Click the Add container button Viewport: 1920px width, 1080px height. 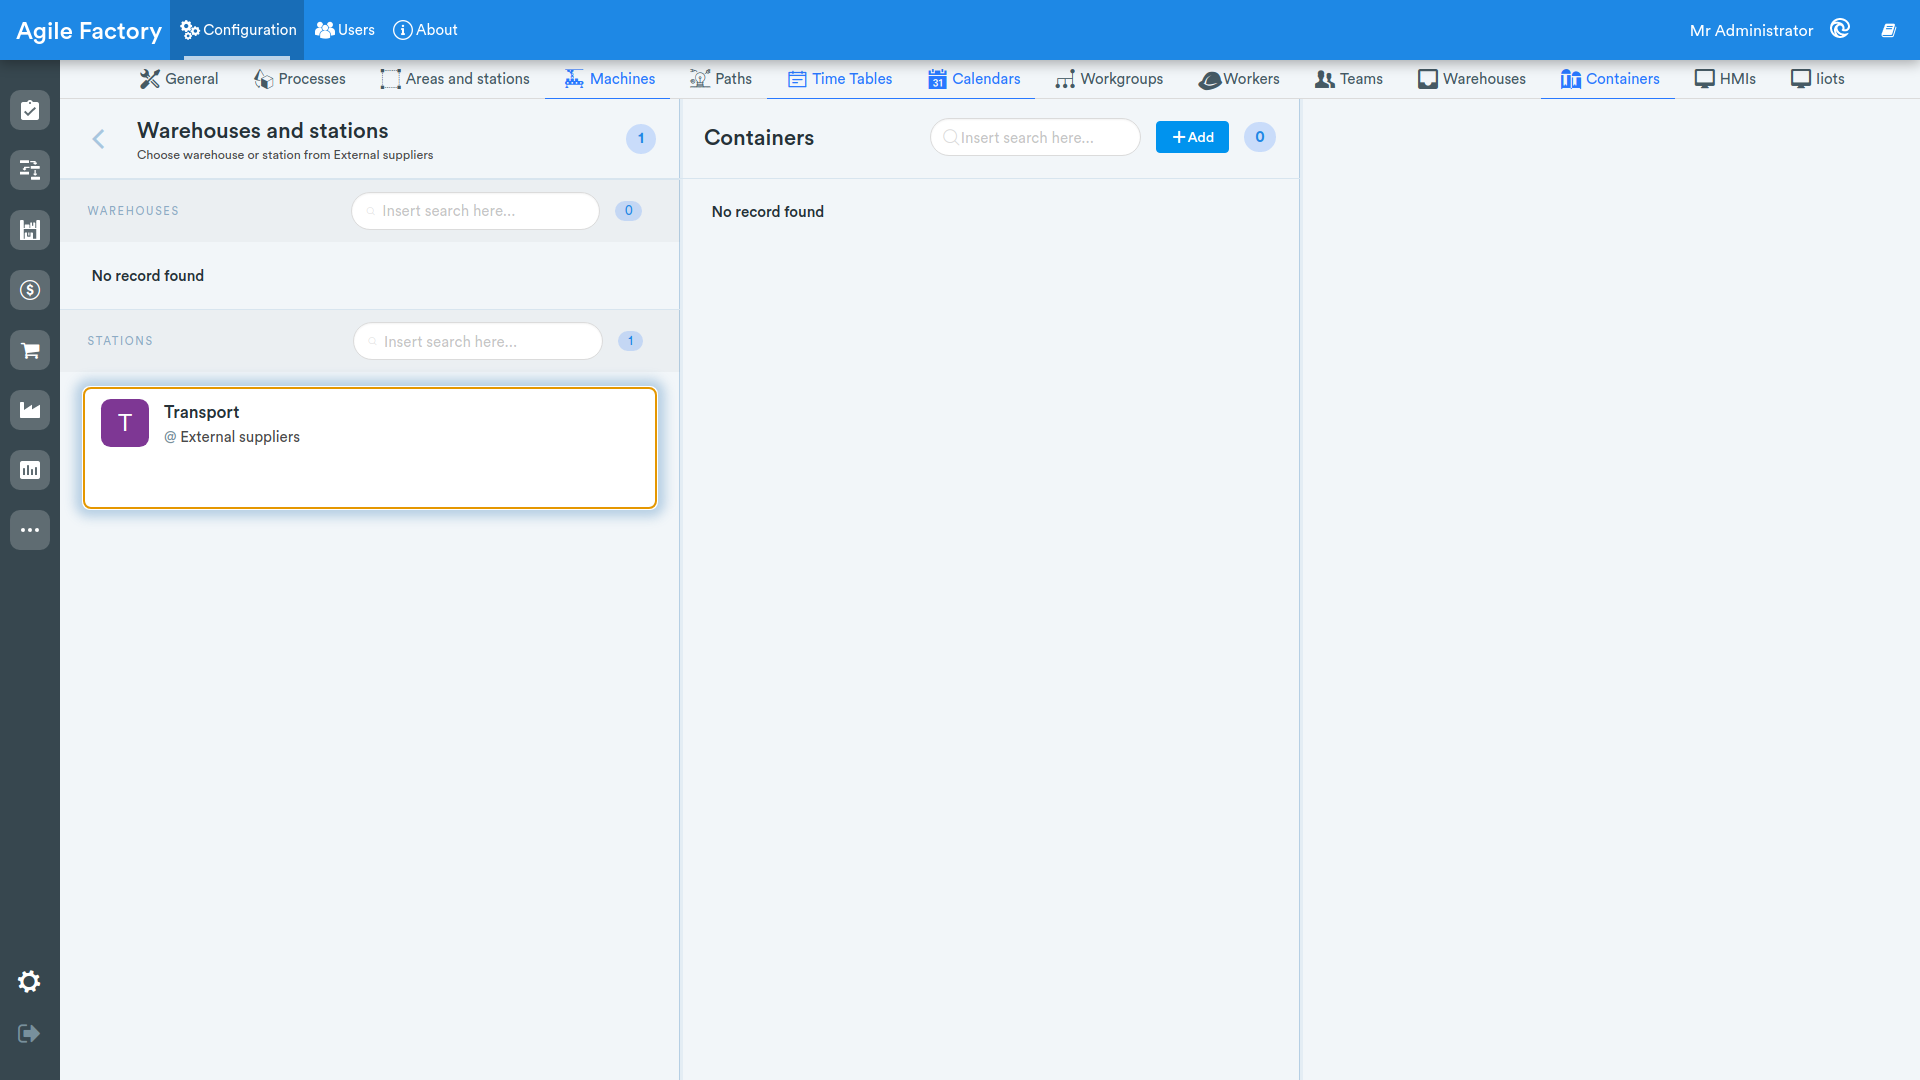pos(1192,137)
